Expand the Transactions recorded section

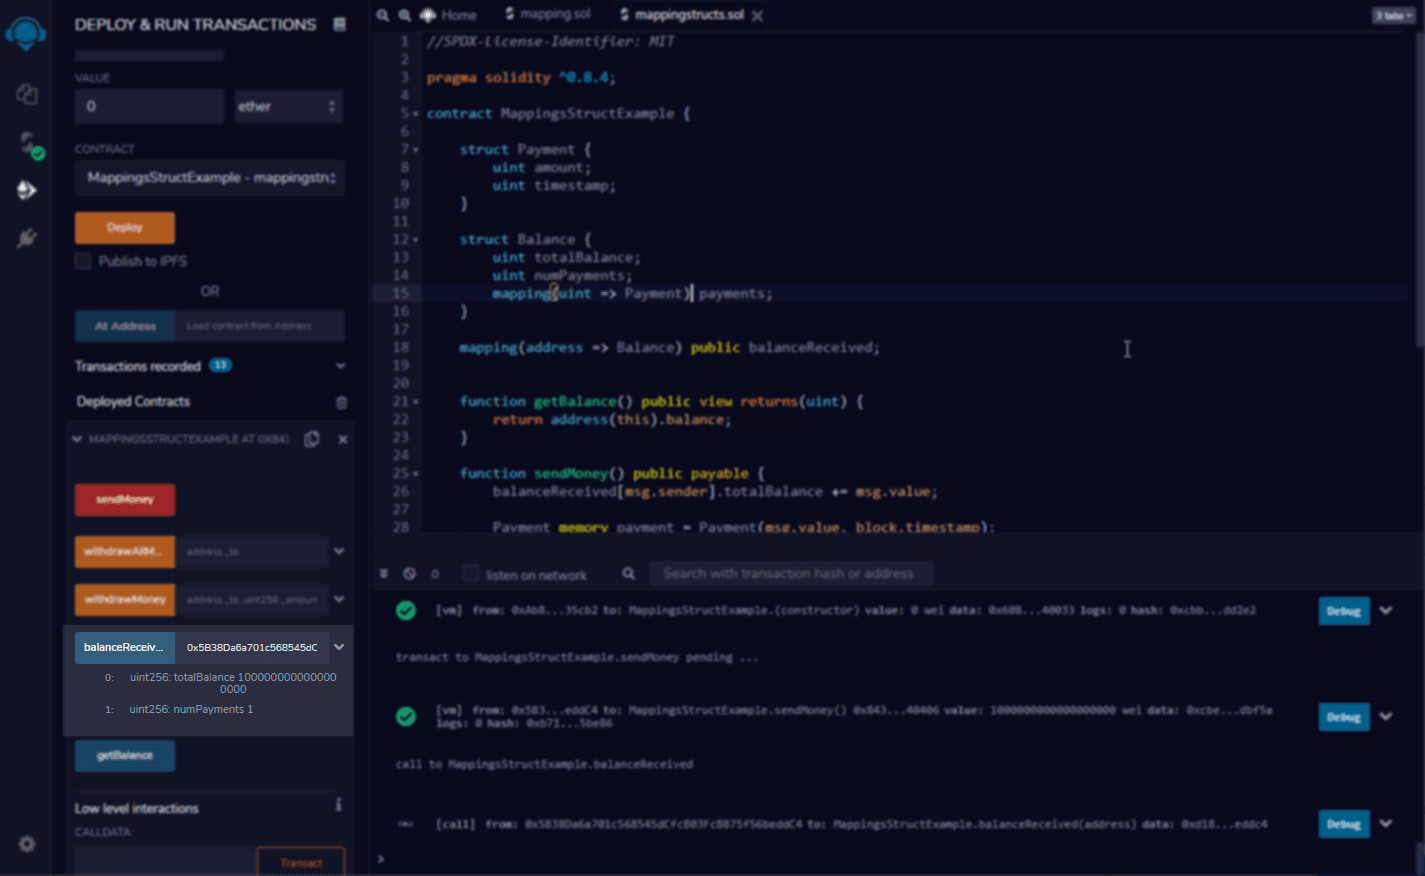(x=340, y=366)
